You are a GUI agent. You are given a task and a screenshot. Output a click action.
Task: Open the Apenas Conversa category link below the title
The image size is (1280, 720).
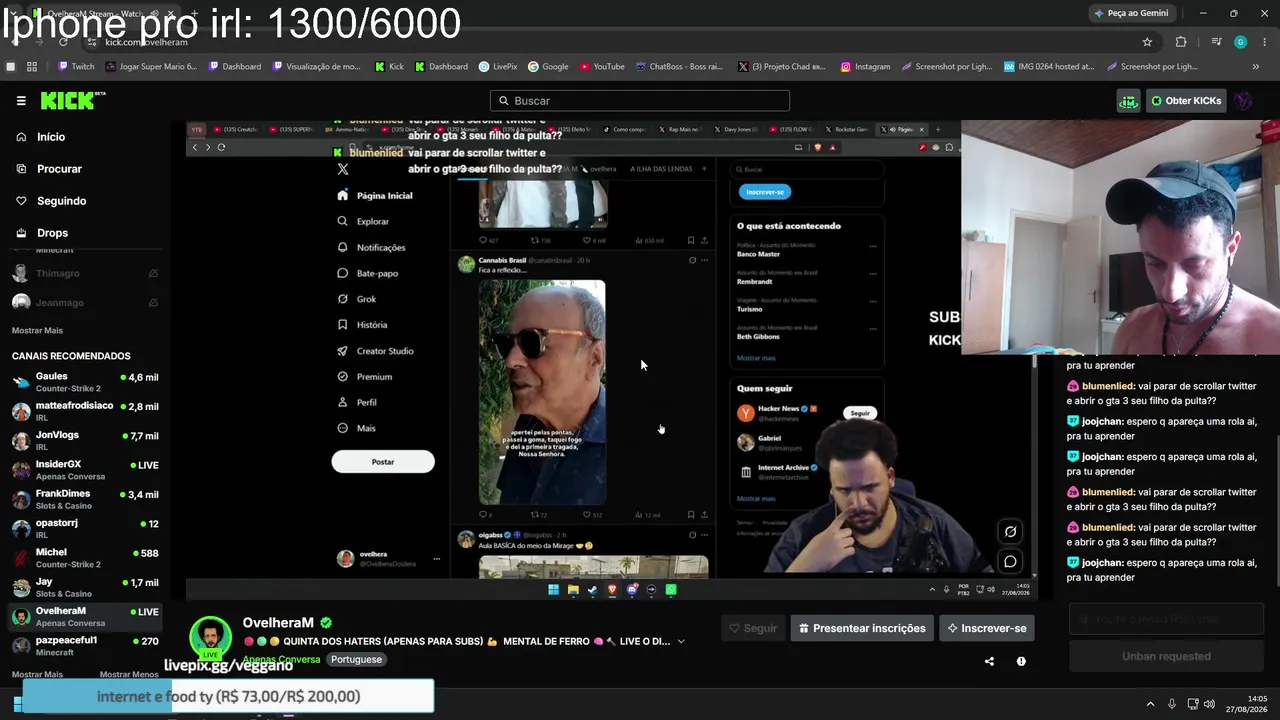281,660
